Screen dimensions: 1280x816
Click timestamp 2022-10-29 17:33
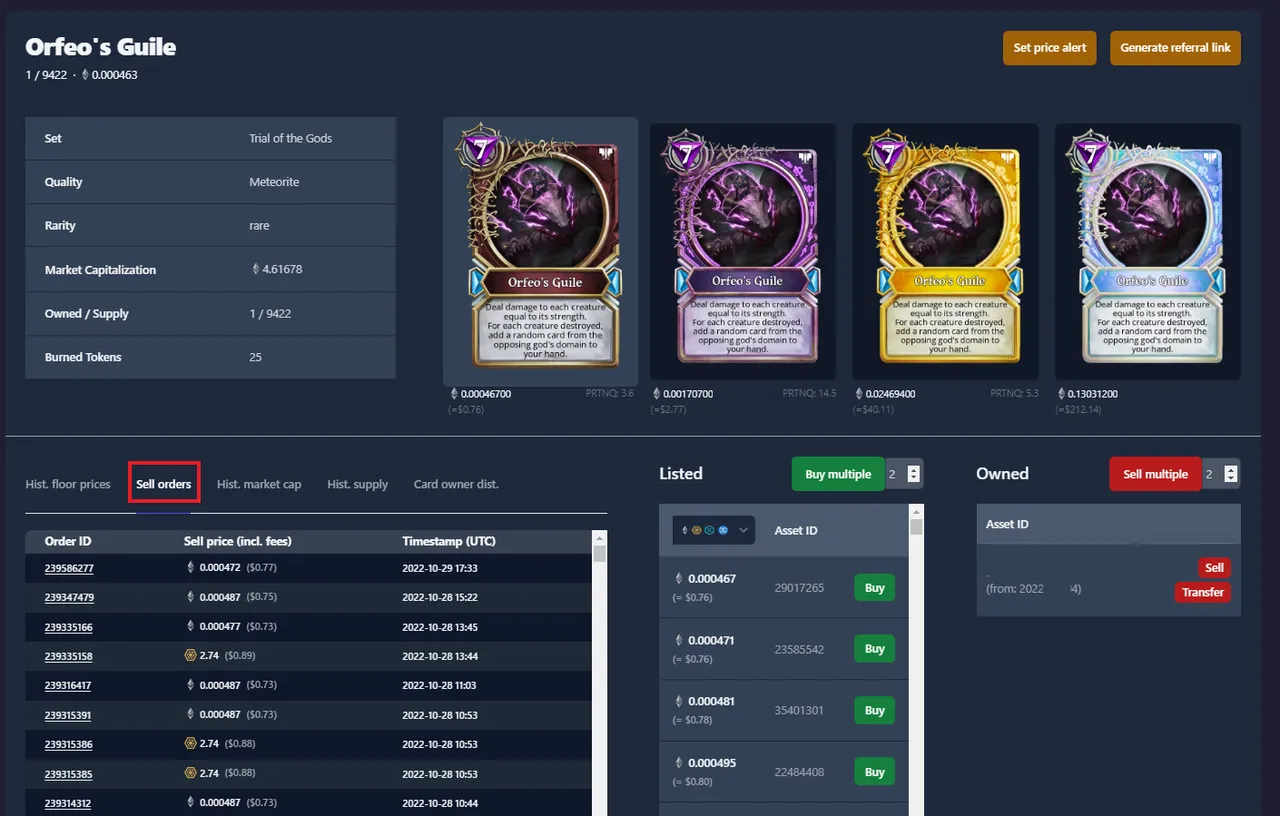(x=440, y=568)
